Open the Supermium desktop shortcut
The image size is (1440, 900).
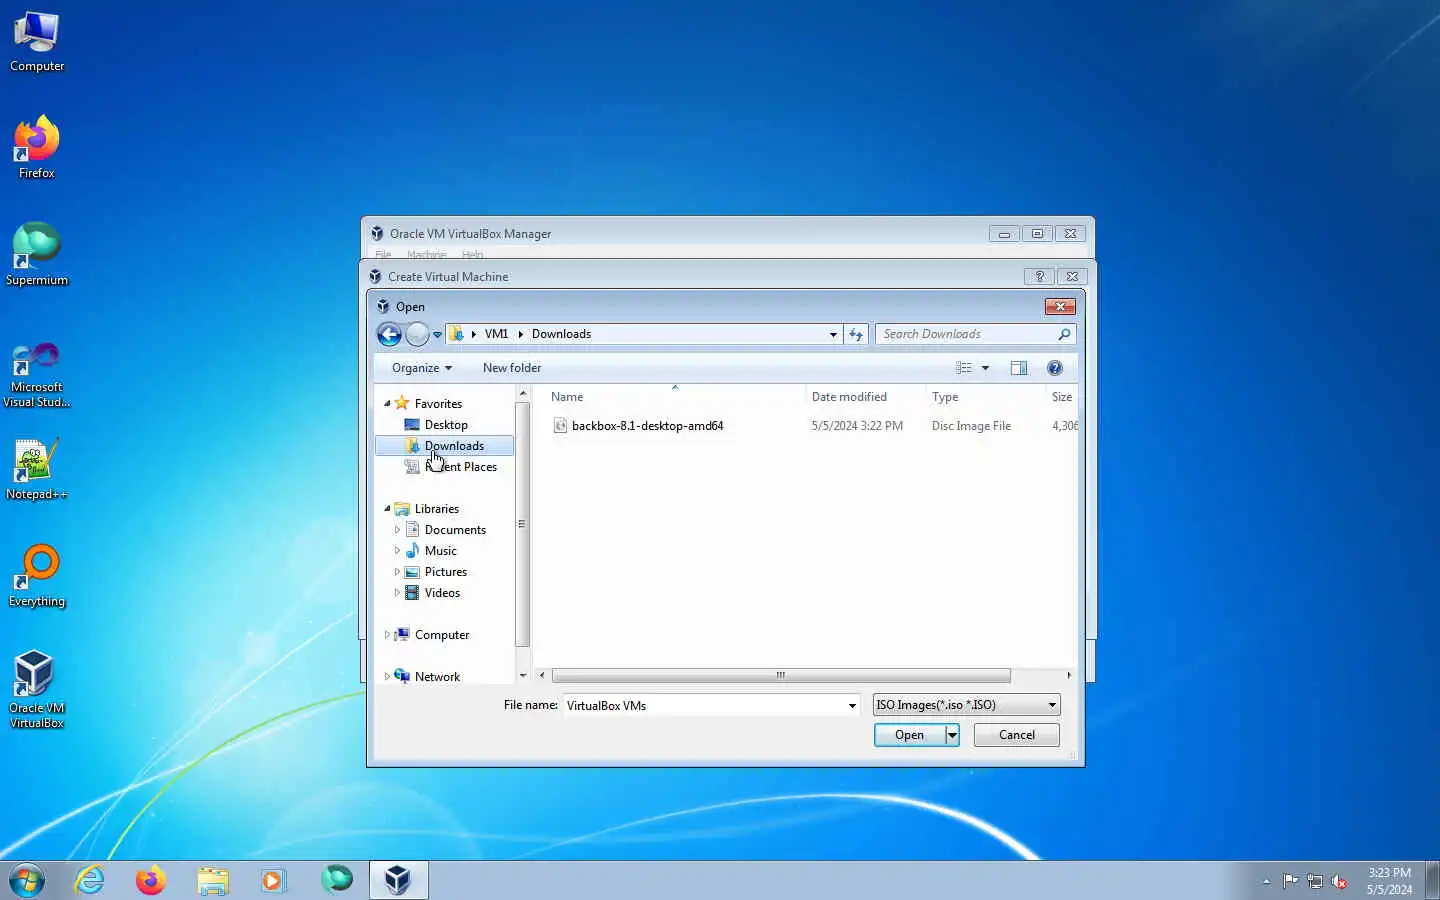click(x=37, y=255)
